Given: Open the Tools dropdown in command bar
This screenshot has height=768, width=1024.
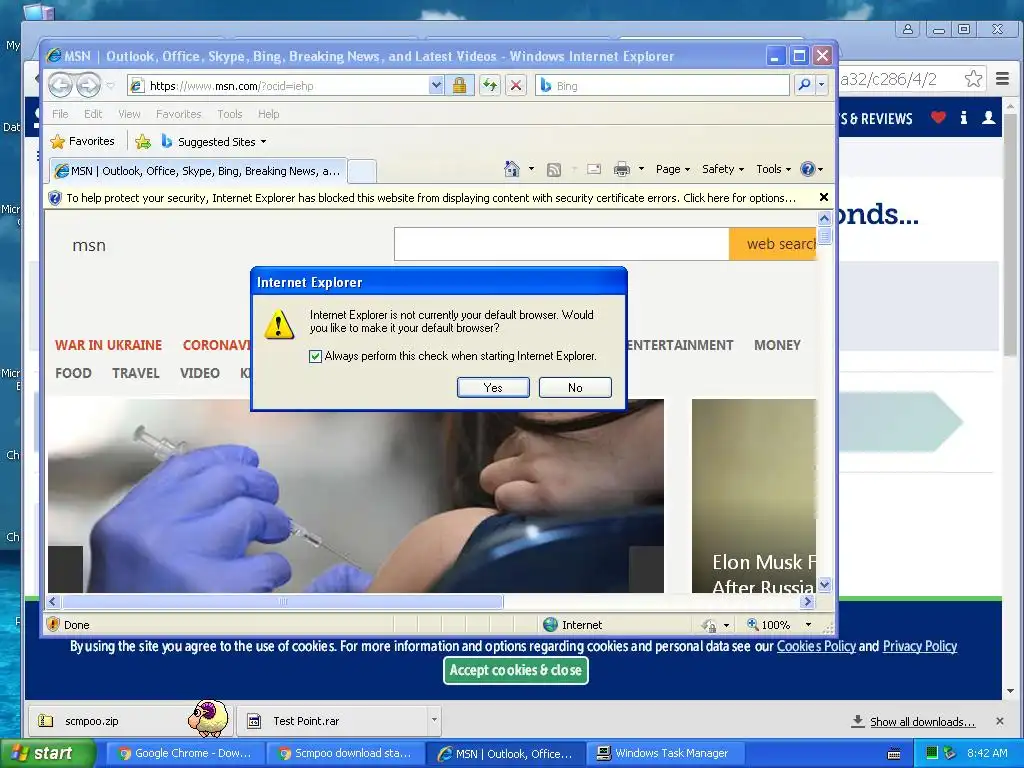Looking at the screenshot, I should click(x=773, y=169).
